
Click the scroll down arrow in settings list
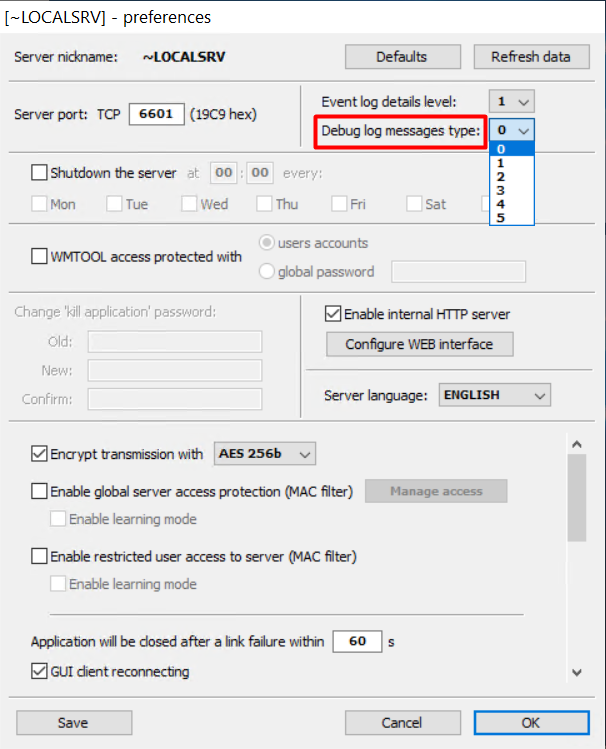pos(576,672)
